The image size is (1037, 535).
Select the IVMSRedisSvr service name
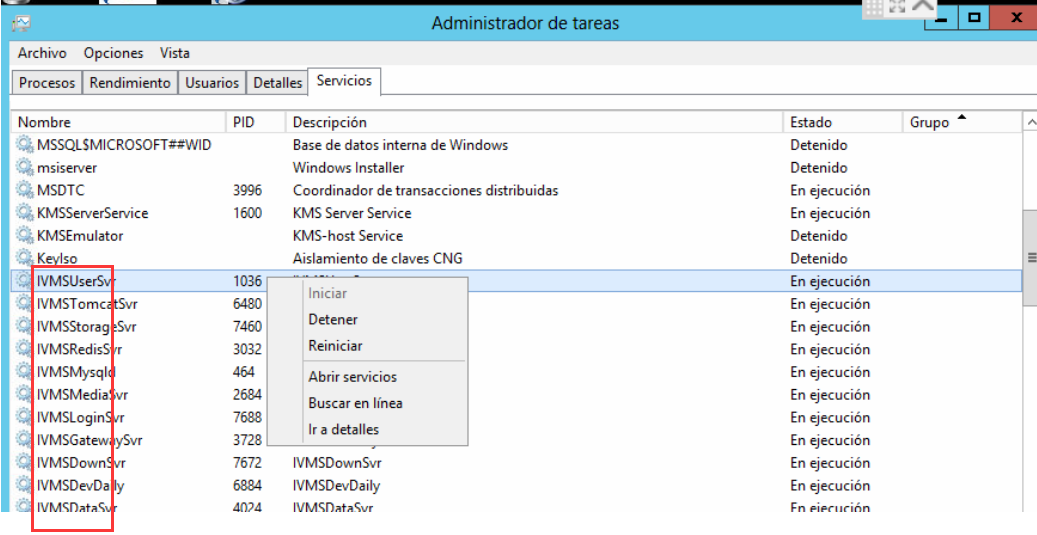[79, 349]
